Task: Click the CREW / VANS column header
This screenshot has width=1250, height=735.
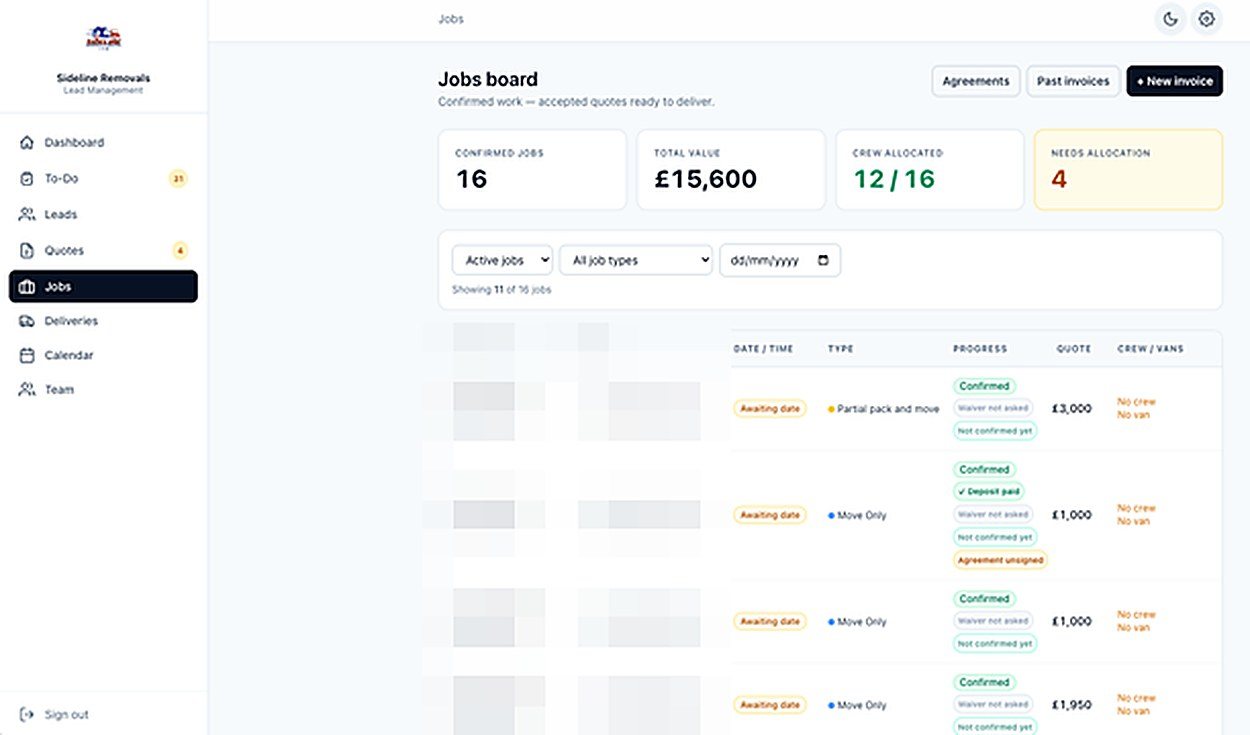Action: pos(1150,349)
